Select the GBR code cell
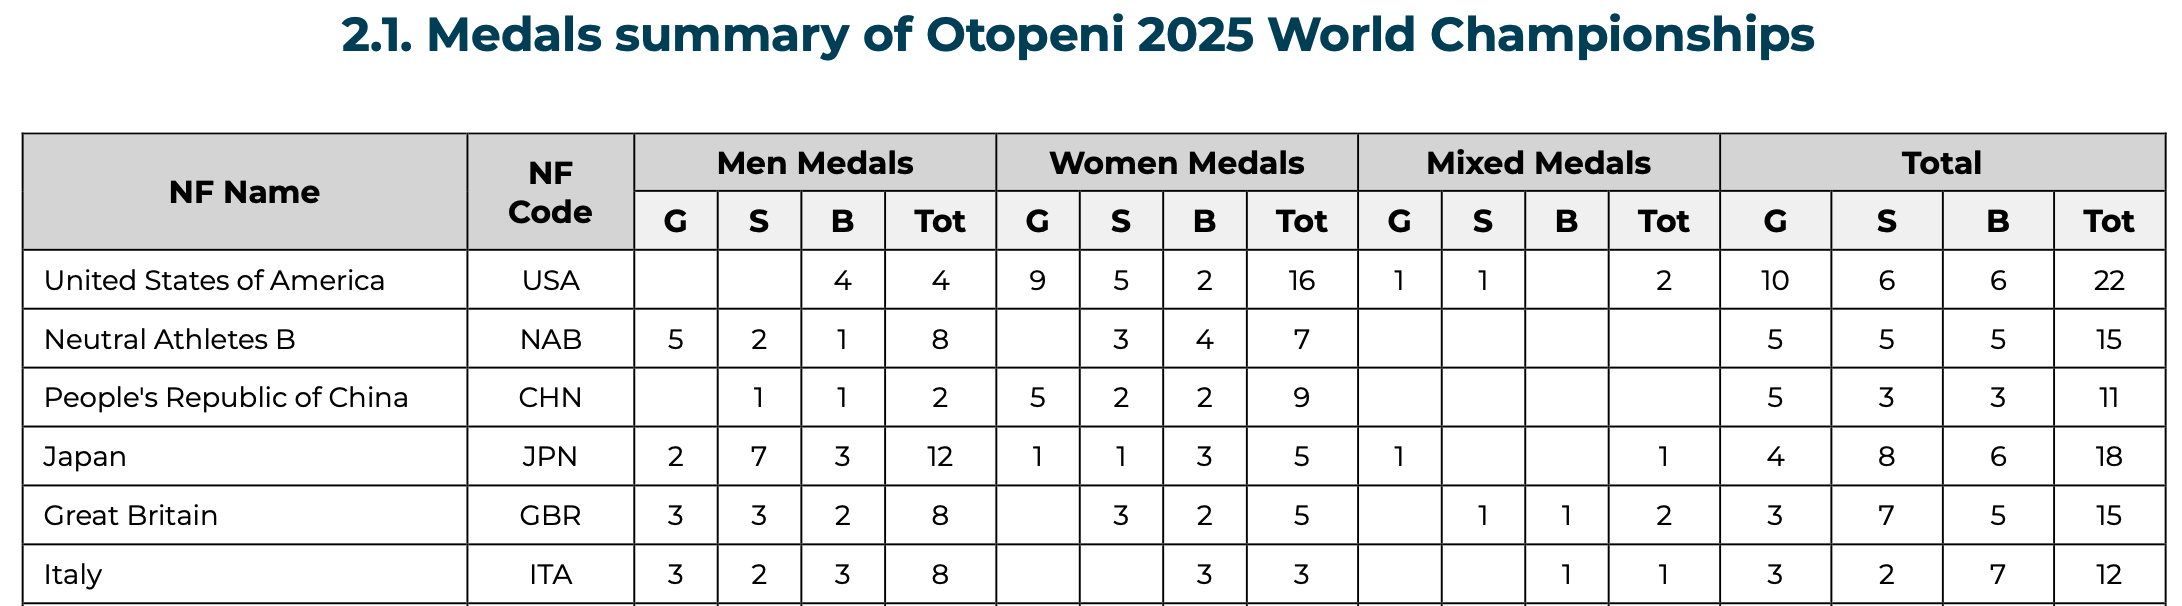Viewport: 2182px width, 606px height. point(550,516)
